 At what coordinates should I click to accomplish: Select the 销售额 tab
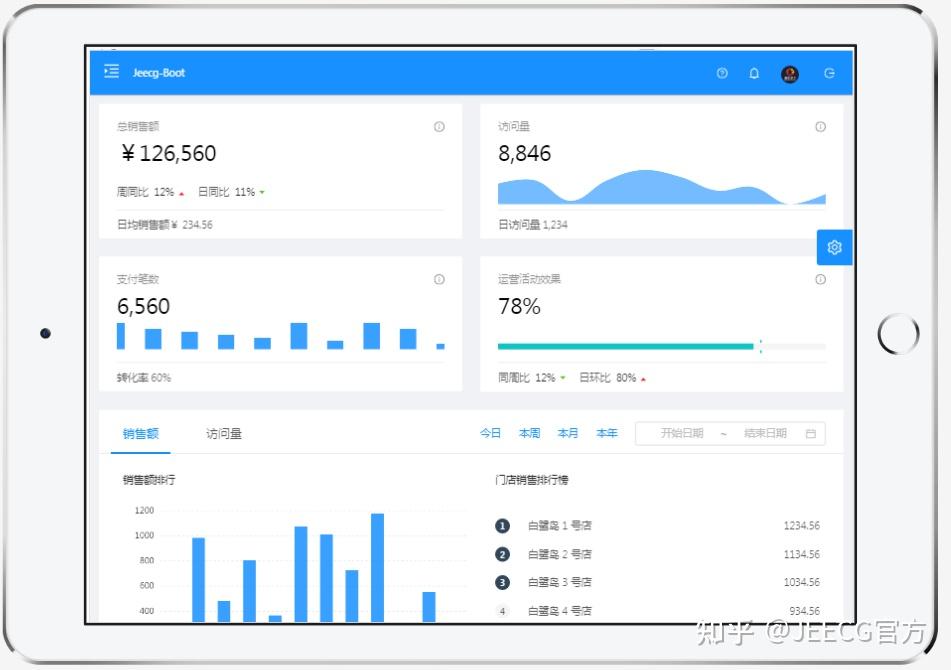[x=140, y=433]
